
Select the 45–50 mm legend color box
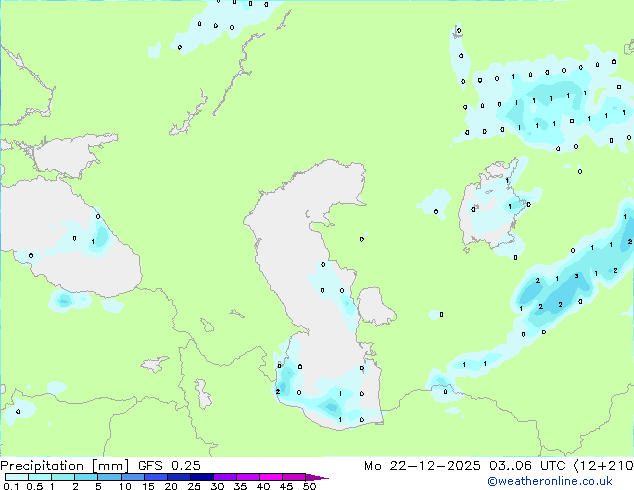point(294,477)
